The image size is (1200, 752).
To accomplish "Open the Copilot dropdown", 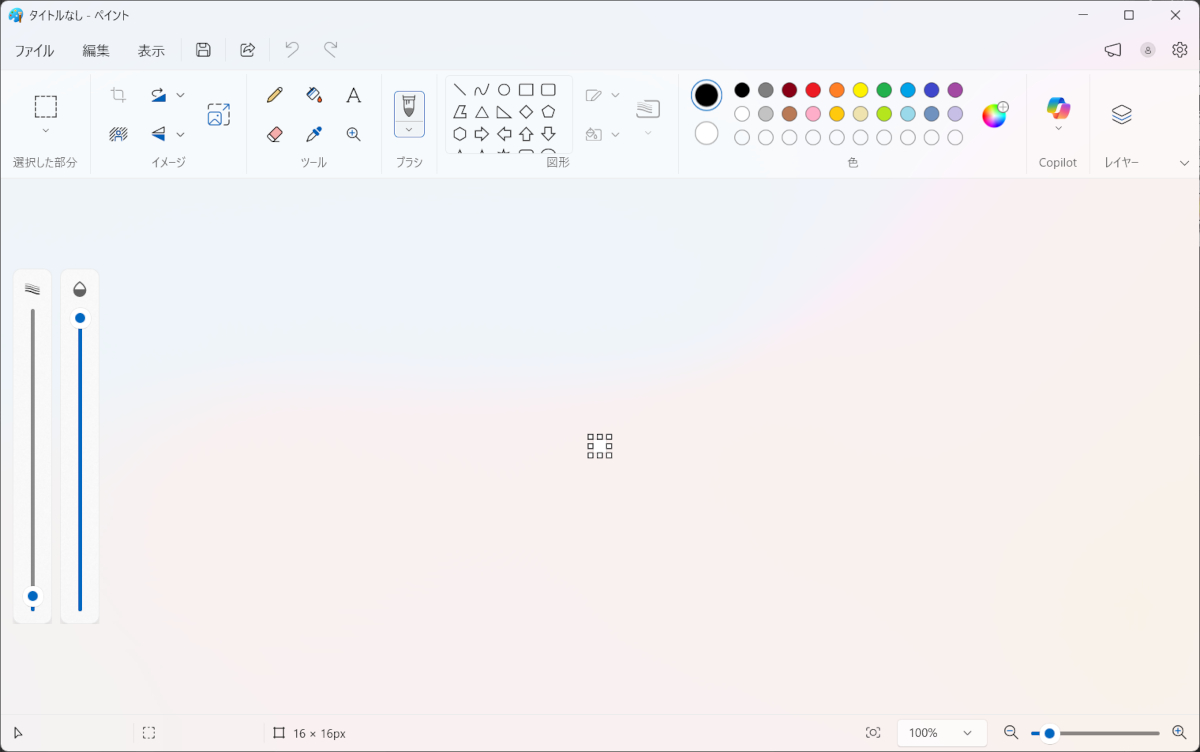I will [x=1058, y=128].
